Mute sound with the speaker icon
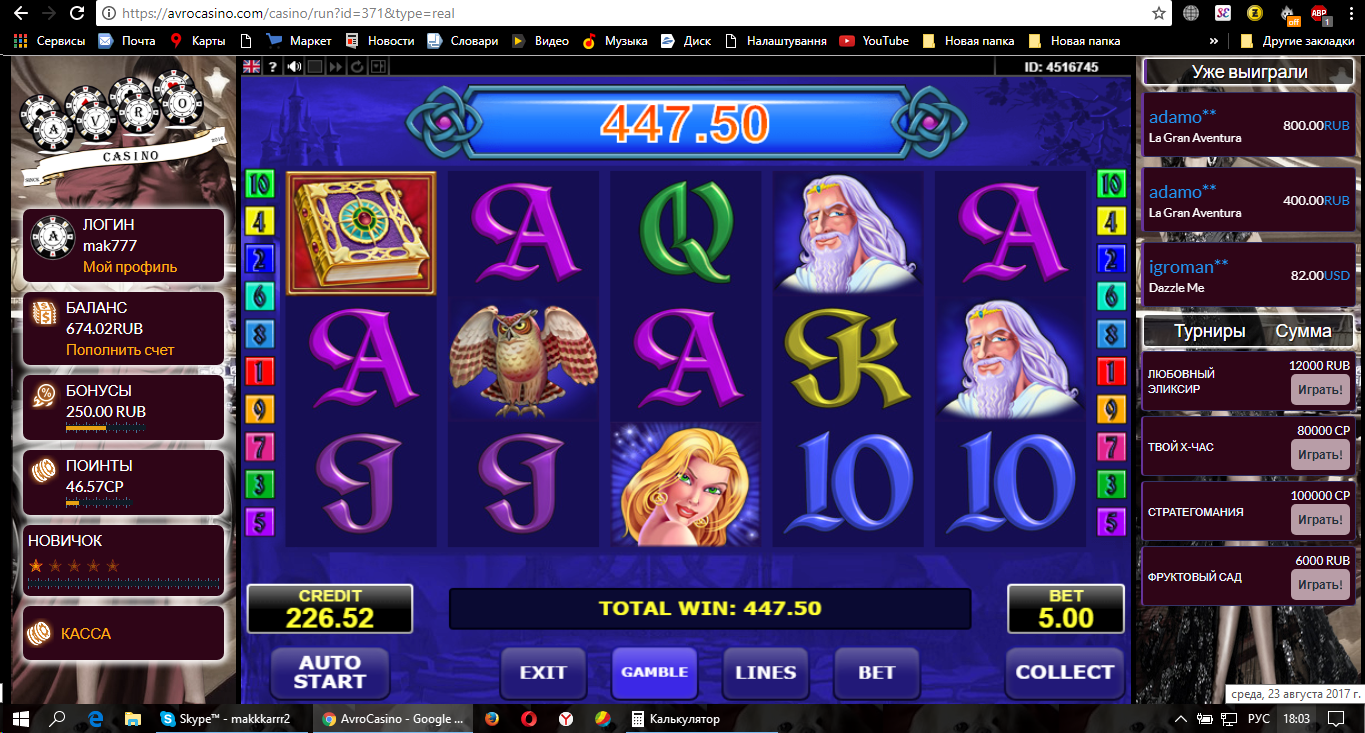This screenshot has height=733, width=1365. [x=294, y=67]
